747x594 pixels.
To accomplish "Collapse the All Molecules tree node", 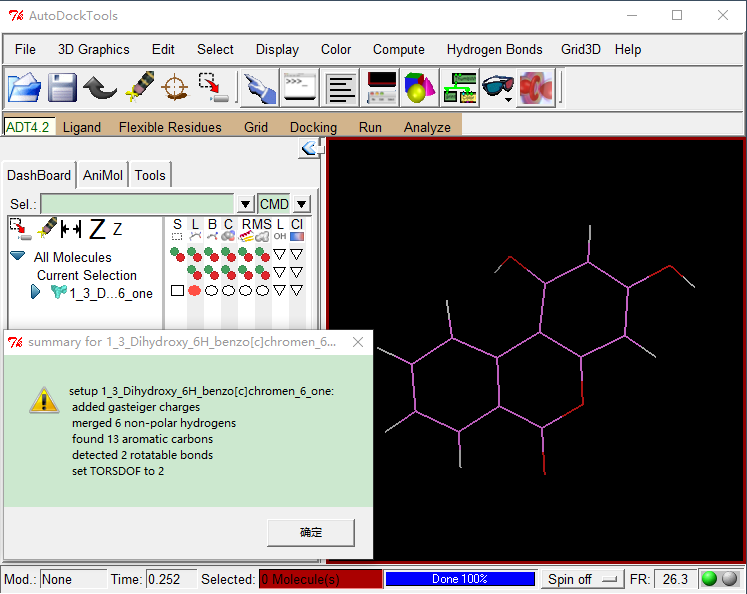I will (x=17, y=257).
